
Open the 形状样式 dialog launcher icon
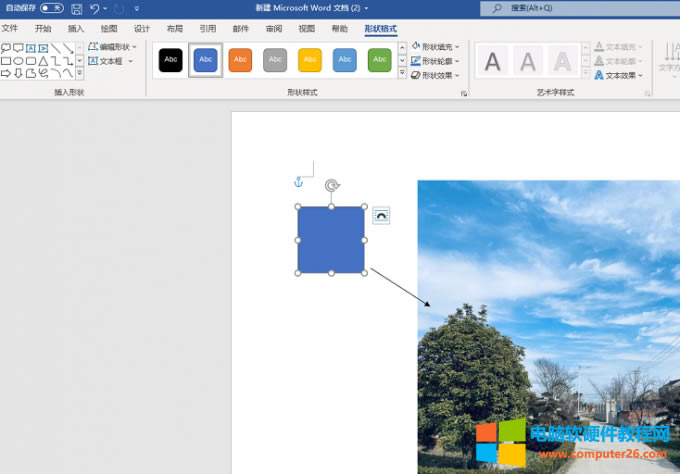pos(464,93)
